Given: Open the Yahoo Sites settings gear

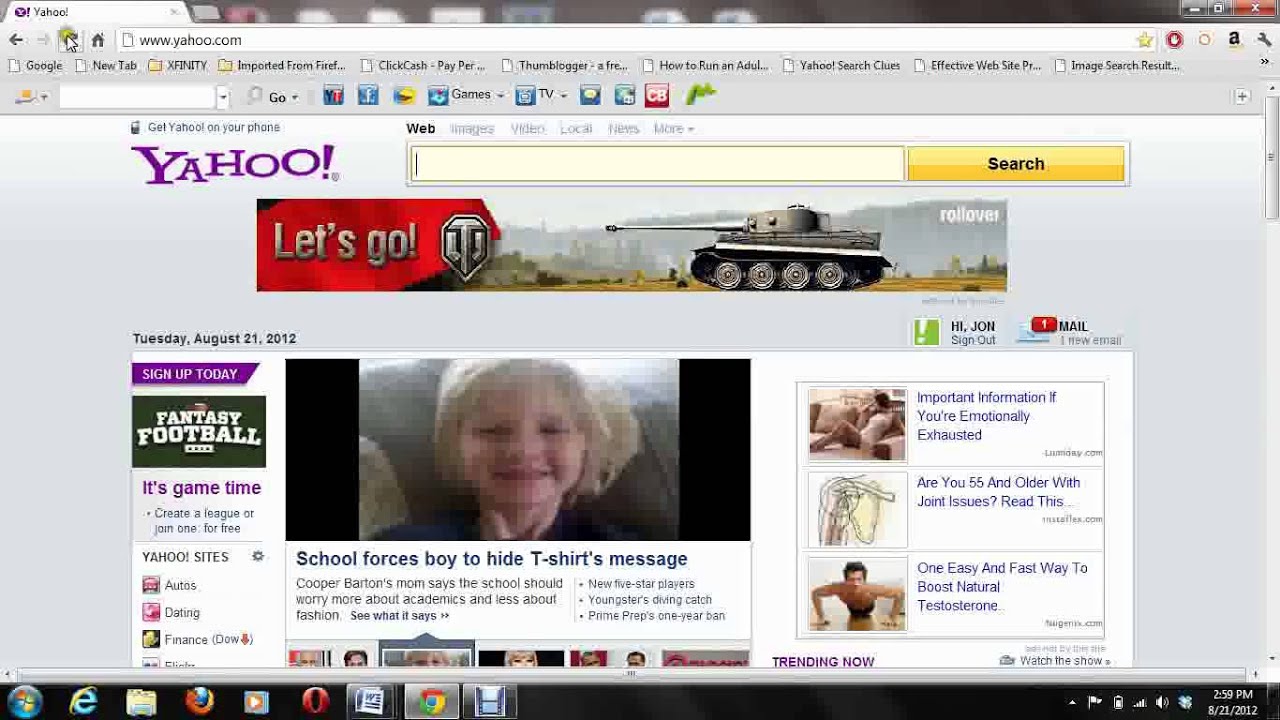Looking at the screenshot, I should click(258, 557).
